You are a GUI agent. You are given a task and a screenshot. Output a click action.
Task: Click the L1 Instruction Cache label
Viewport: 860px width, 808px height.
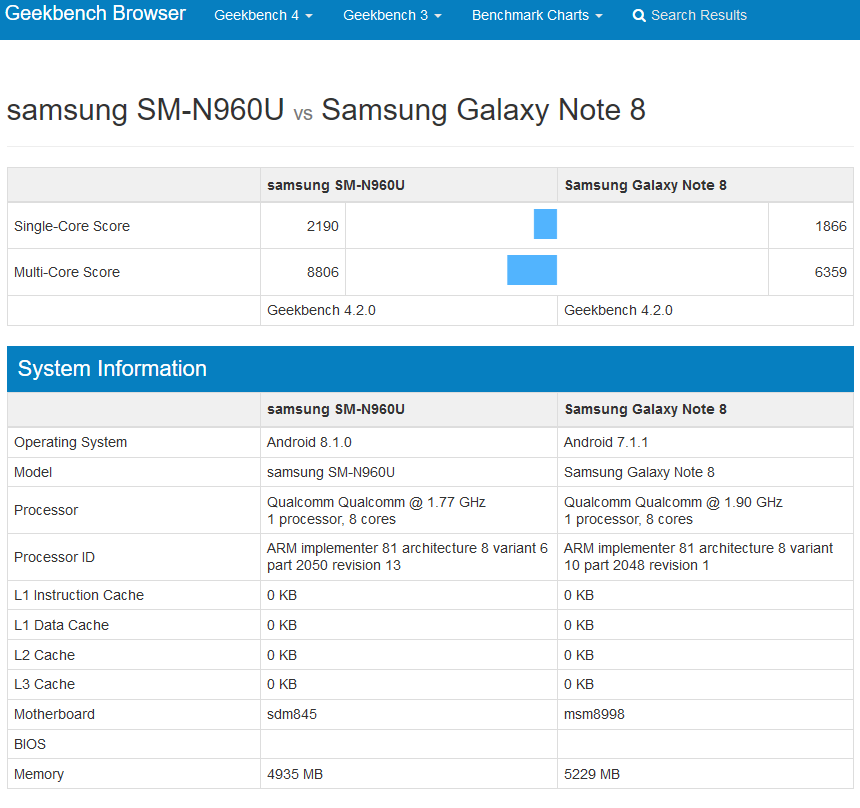(79, 595)
